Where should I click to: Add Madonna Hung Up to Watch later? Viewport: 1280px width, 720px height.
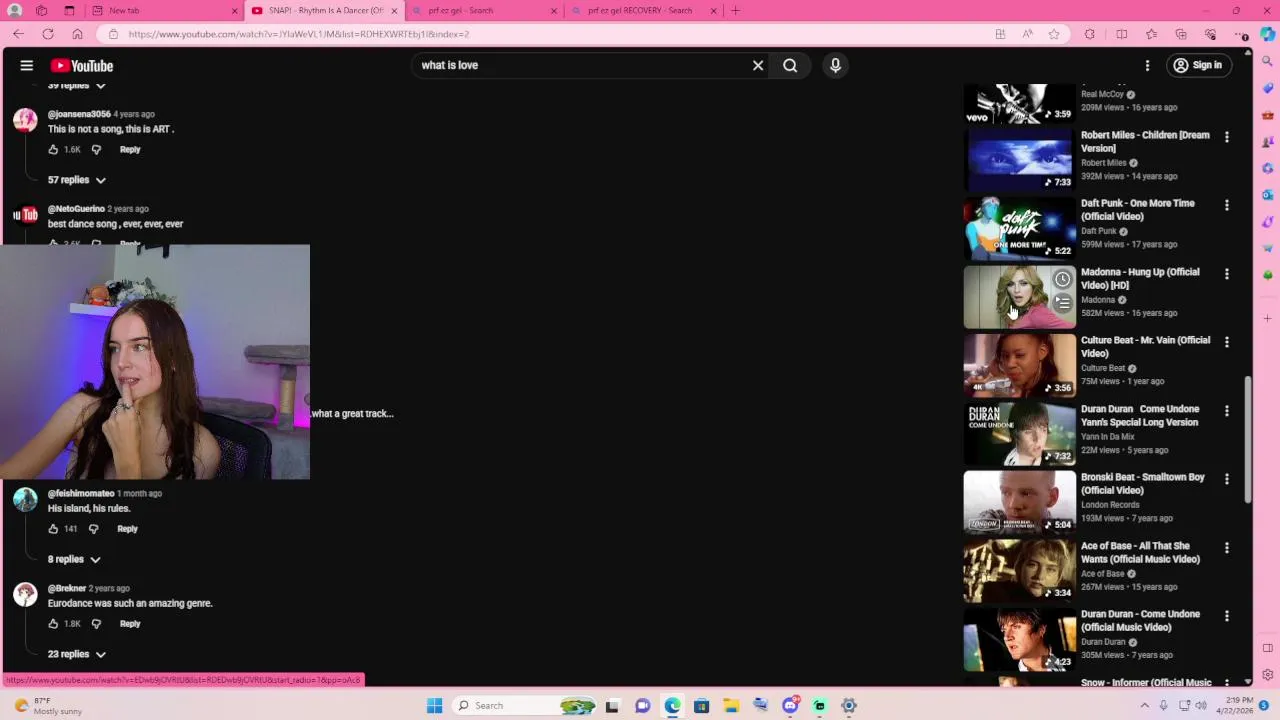click(1062, 280)
